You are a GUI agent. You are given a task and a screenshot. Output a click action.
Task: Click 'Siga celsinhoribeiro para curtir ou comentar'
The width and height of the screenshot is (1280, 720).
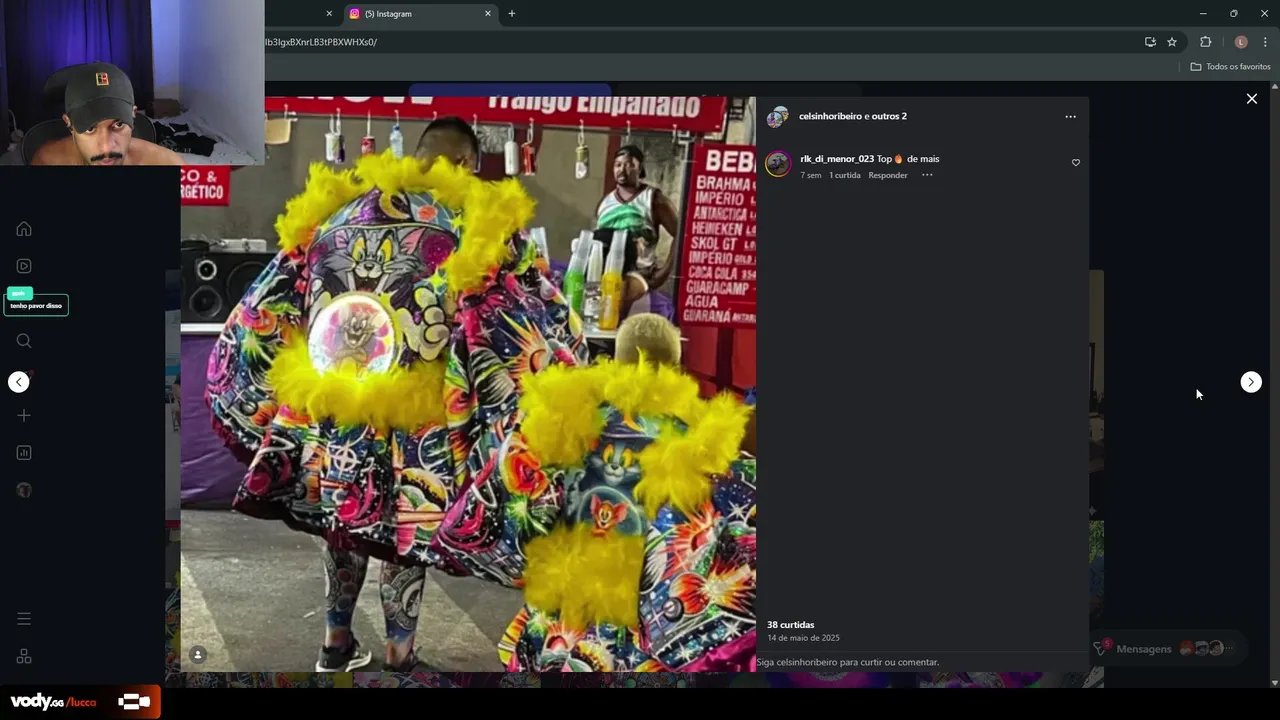coord(848,662)
